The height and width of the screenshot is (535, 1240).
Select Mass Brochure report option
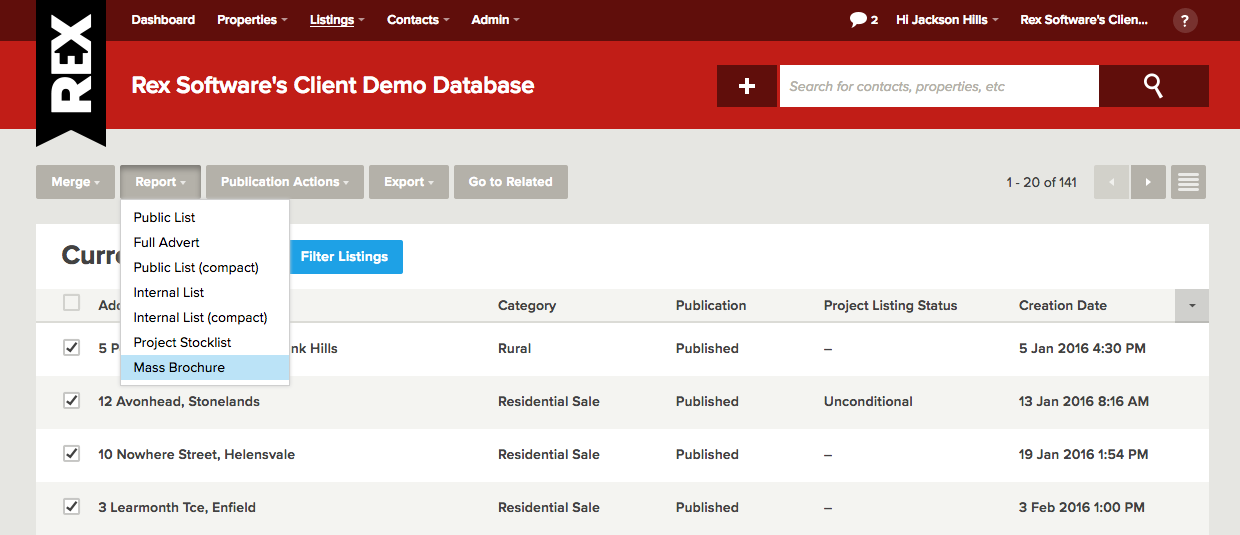click(x=205, y=367)
